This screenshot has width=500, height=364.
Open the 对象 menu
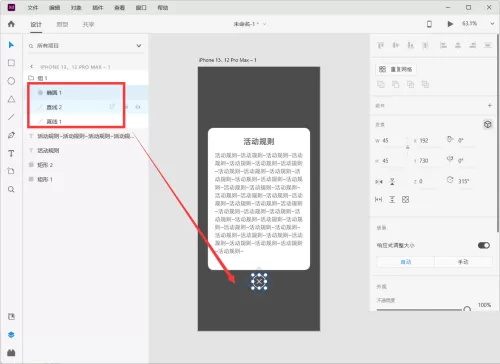[76, 8]
